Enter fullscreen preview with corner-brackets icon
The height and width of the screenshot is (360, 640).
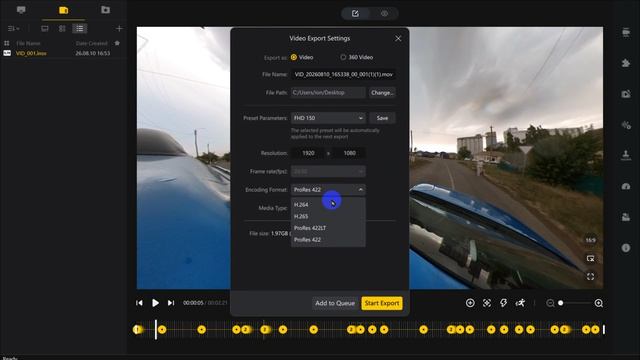click(591, 277)
